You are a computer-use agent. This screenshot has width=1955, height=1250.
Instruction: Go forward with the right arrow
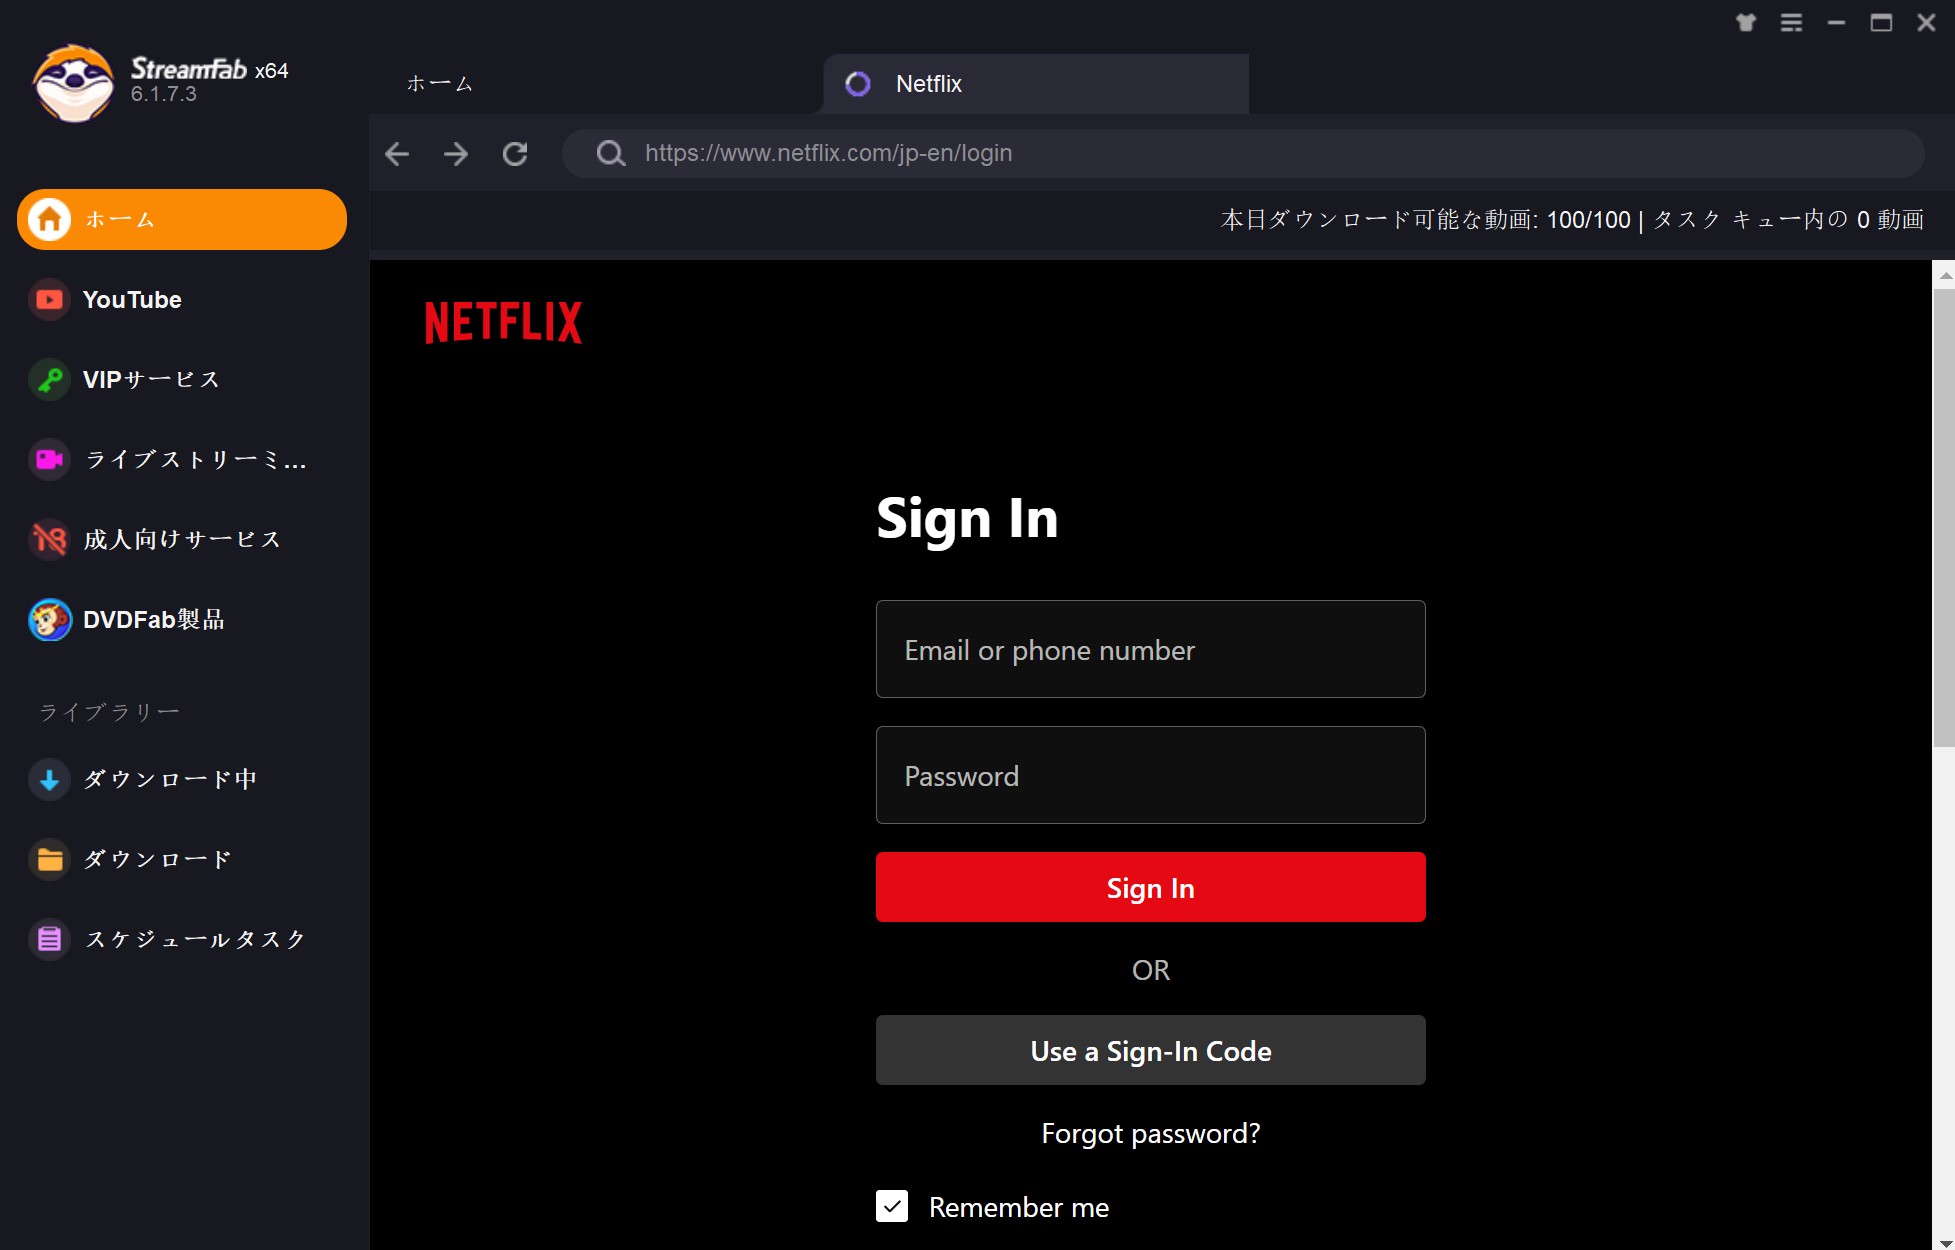click(456, 153)
